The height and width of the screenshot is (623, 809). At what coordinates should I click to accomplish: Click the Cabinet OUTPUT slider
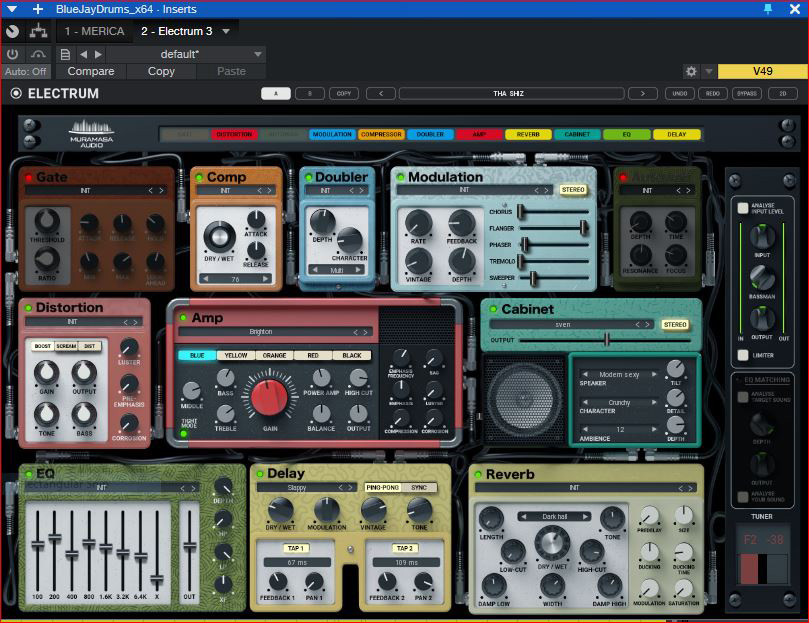tap(606, 340)
